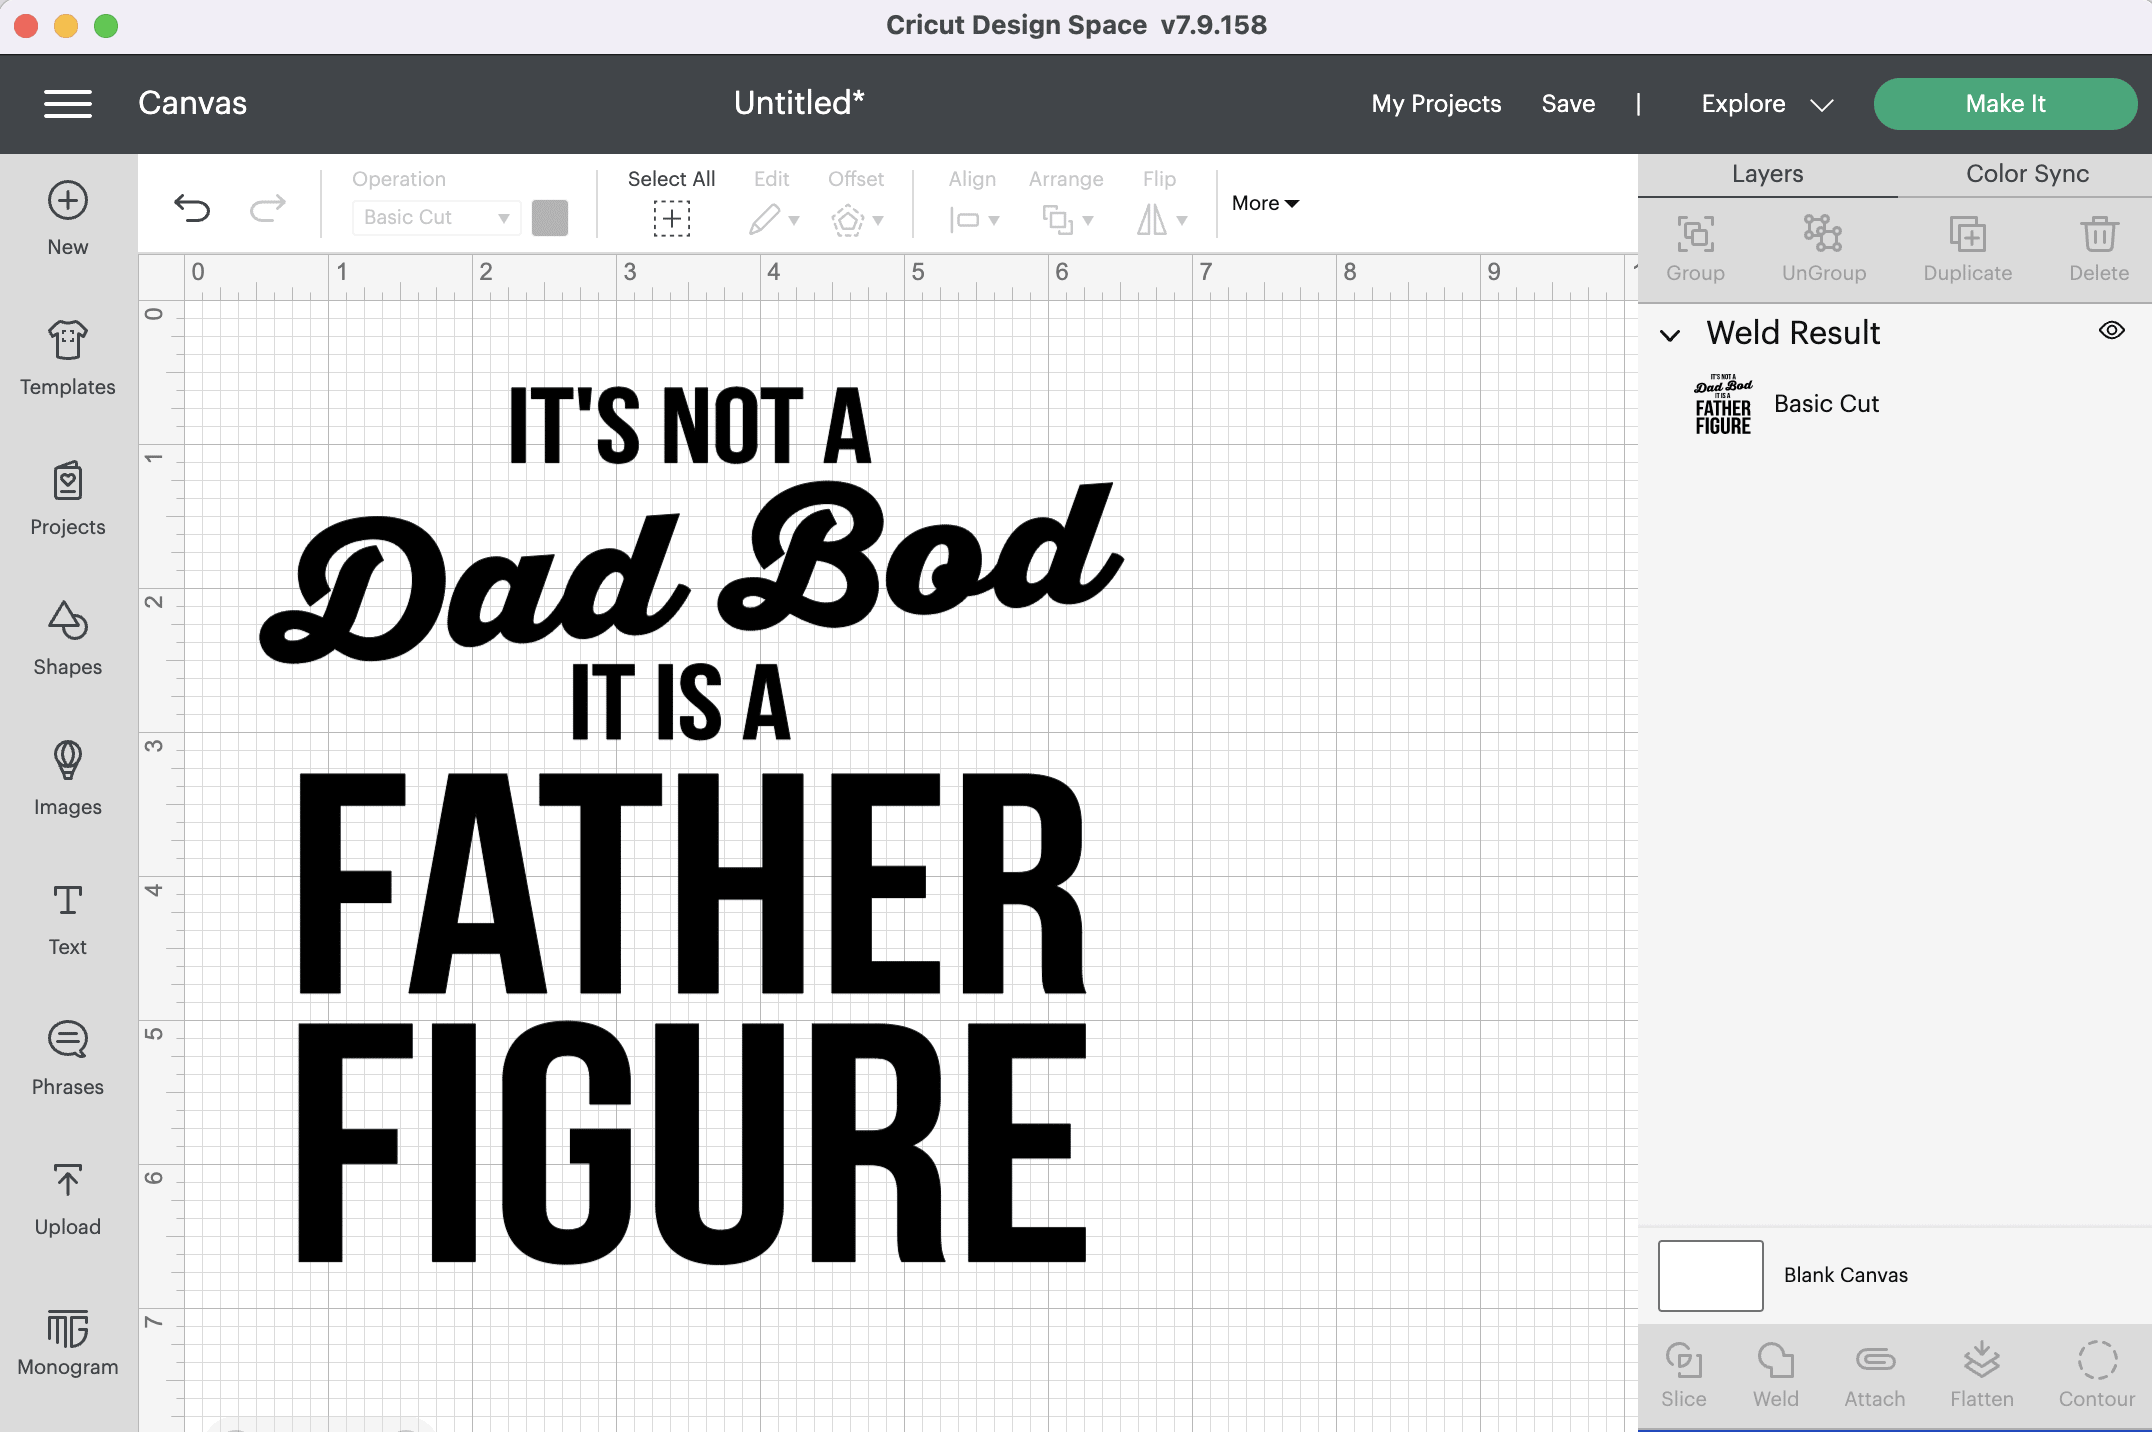Click the Slice tool
This screenshot has height=1432, width=2152.
coord(1684,1375)
